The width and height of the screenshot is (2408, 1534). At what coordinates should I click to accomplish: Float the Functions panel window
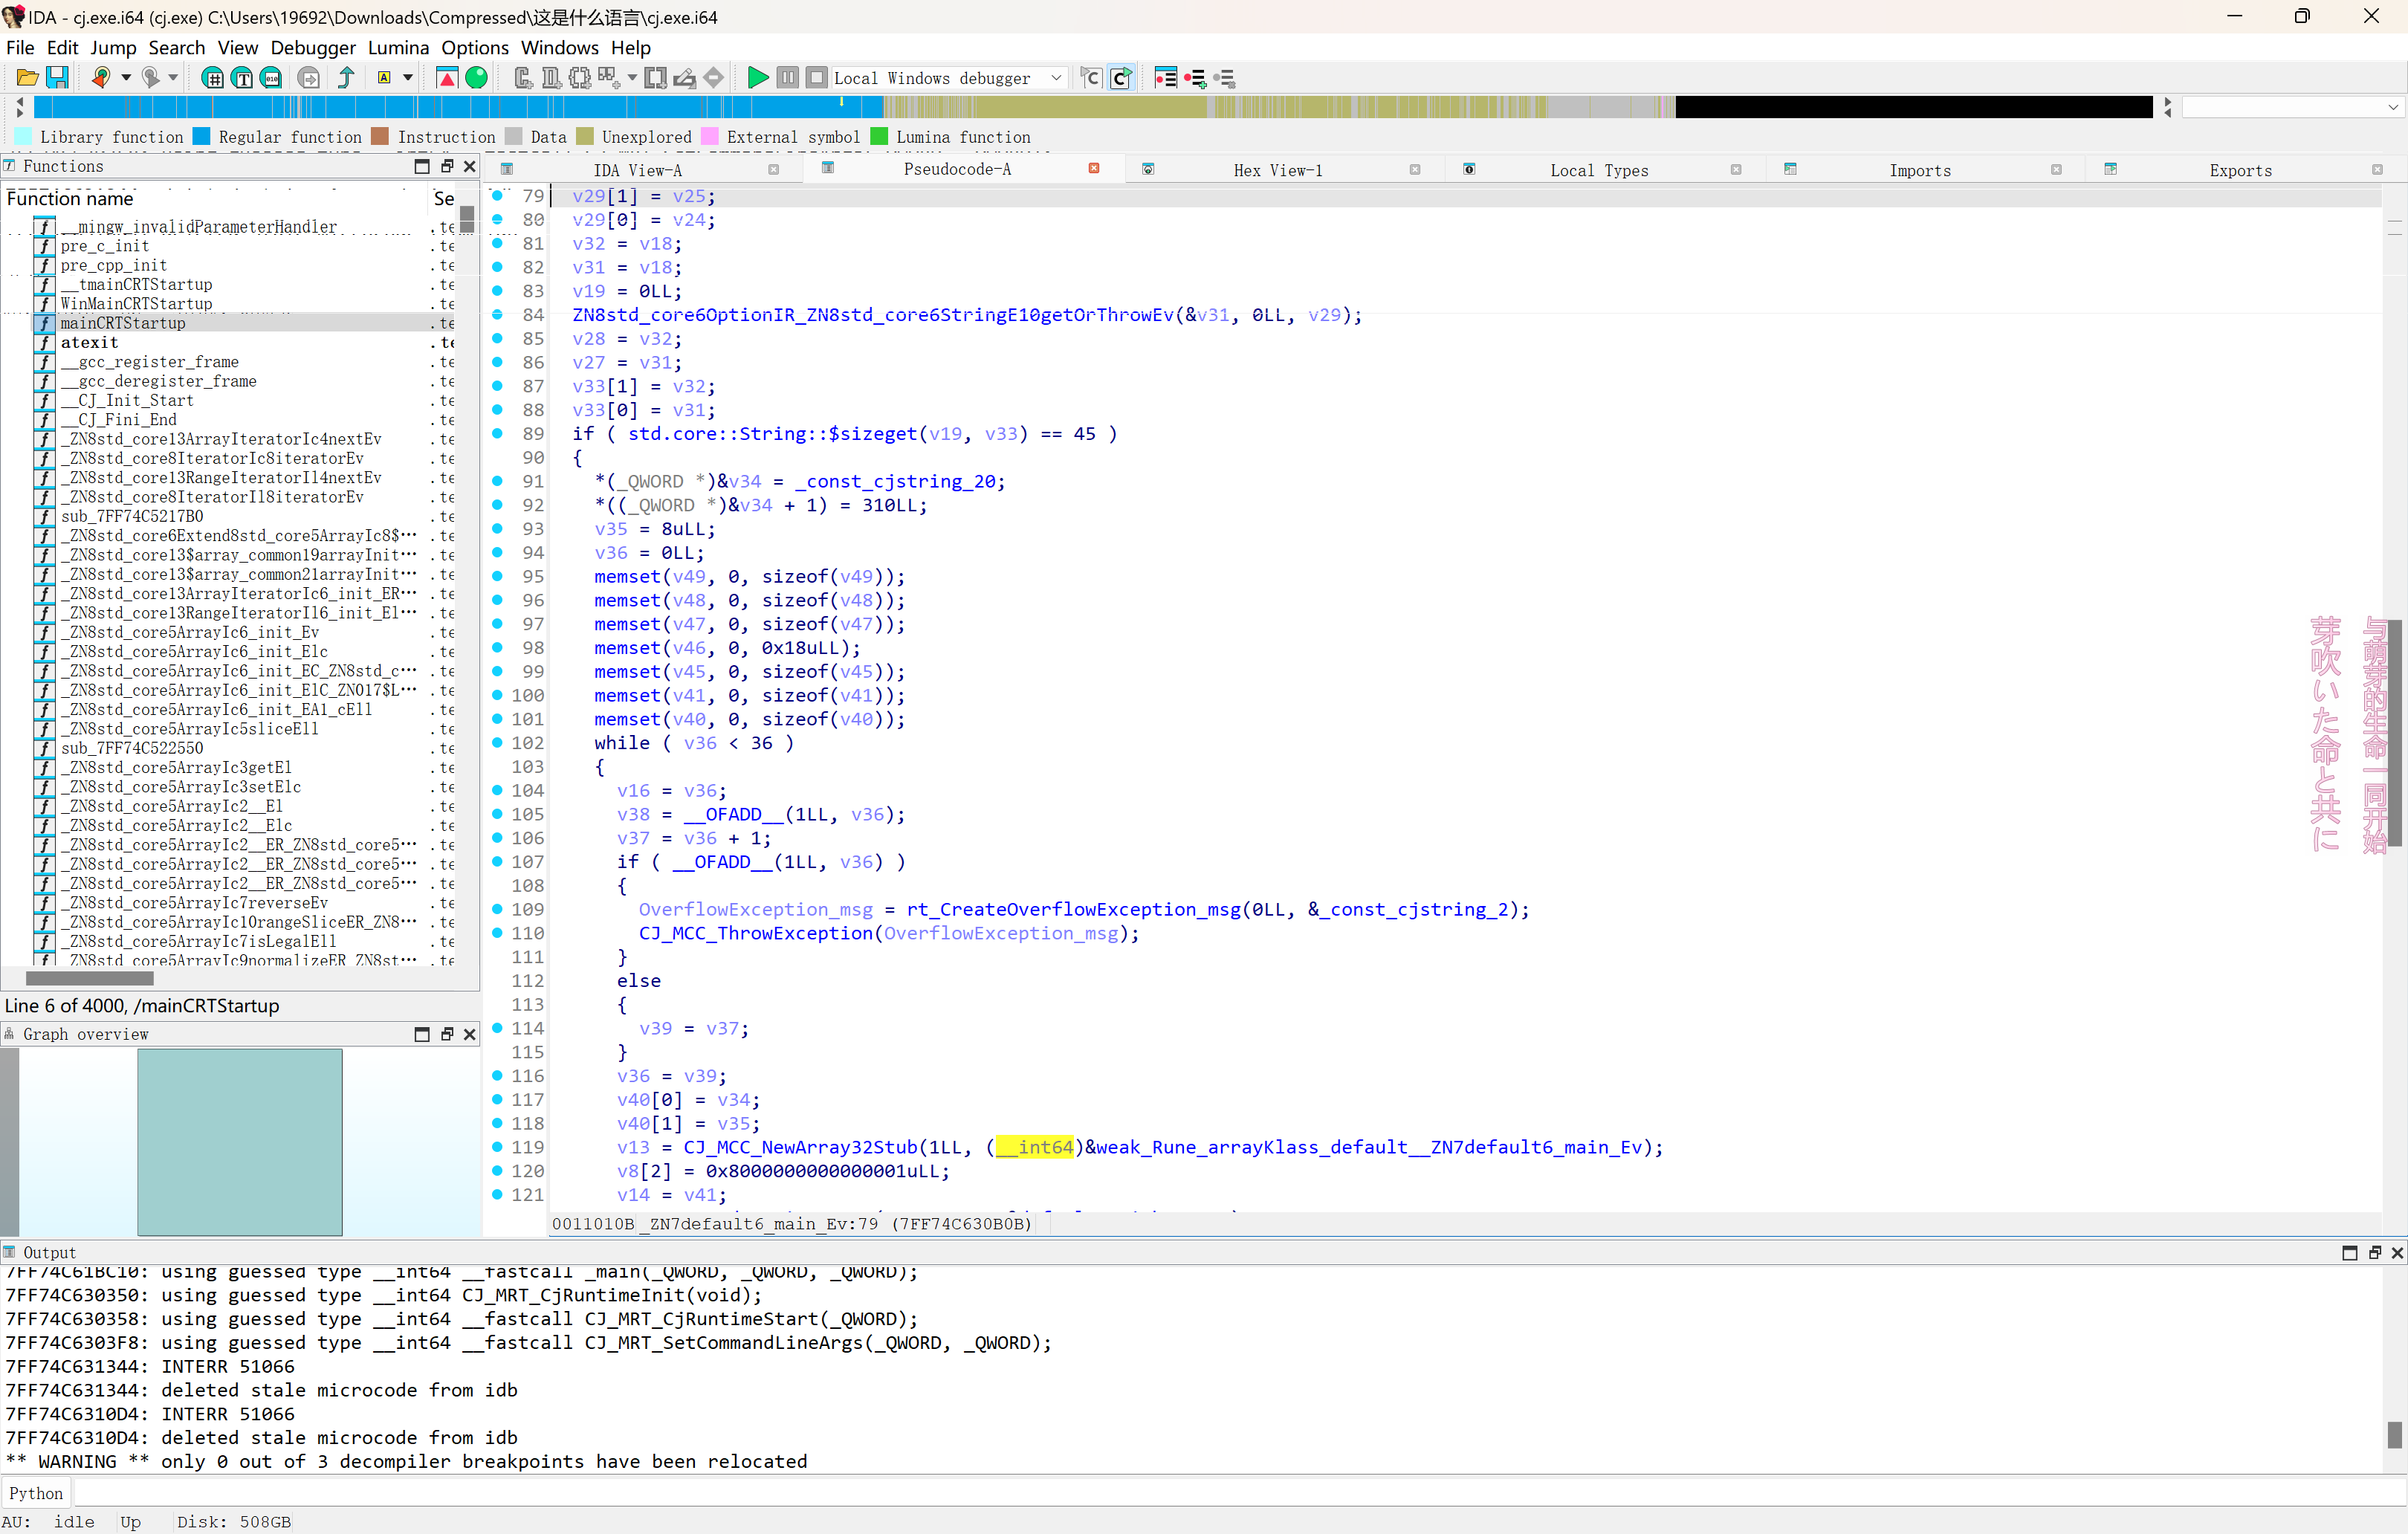click(447, 166)
